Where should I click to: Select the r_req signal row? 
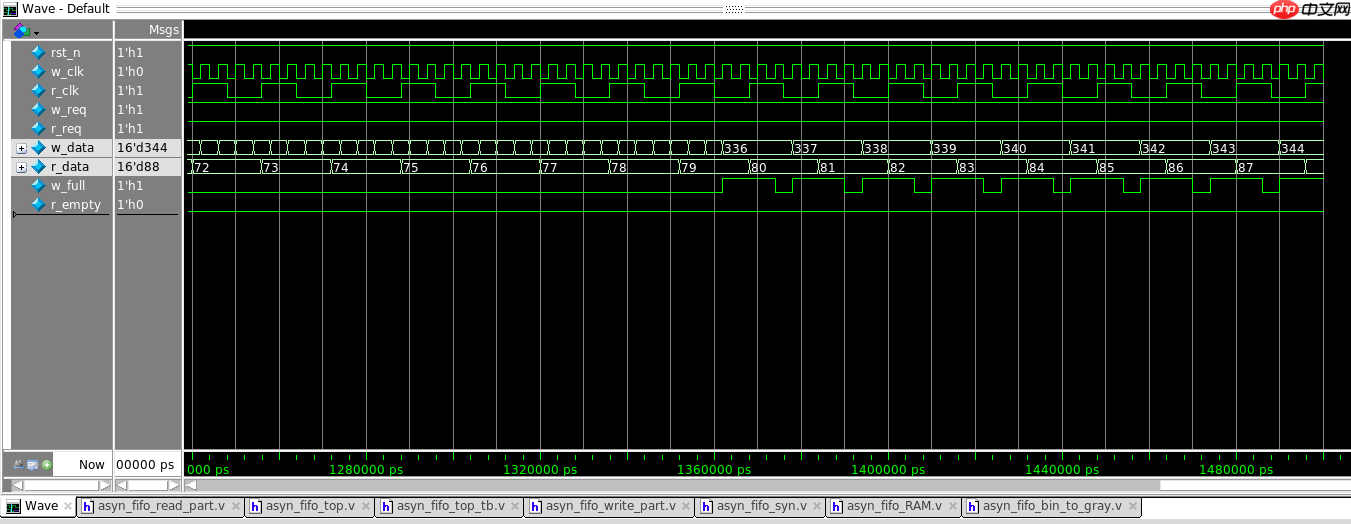[66, 129]
